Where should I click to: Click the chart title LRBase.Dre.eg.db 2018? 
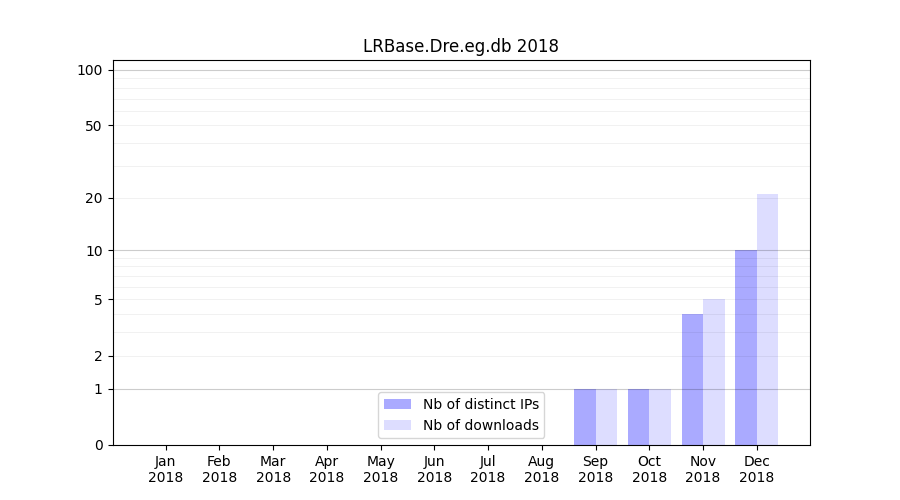tap(460, 46)
